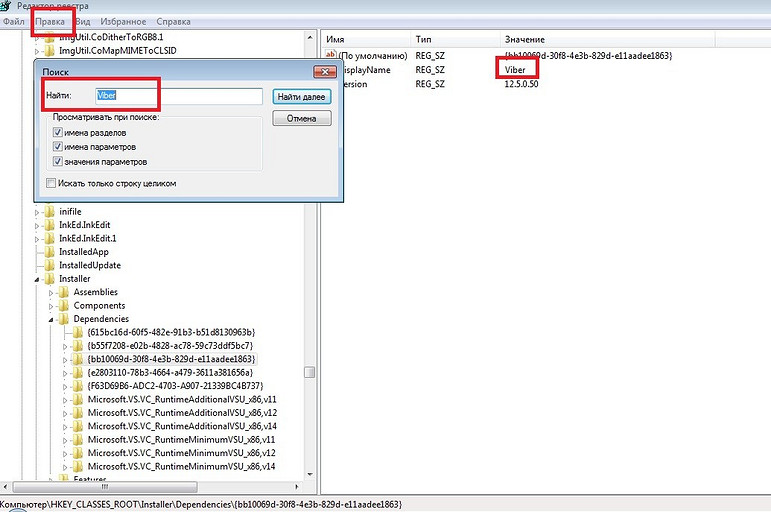Collapse the Dependencies tree node
Screen dimensions: 771x512
52,319
